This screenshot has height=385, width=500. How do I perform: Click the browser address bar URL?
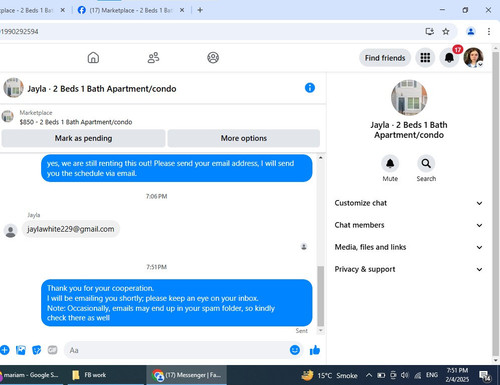(x=19, y=32)
